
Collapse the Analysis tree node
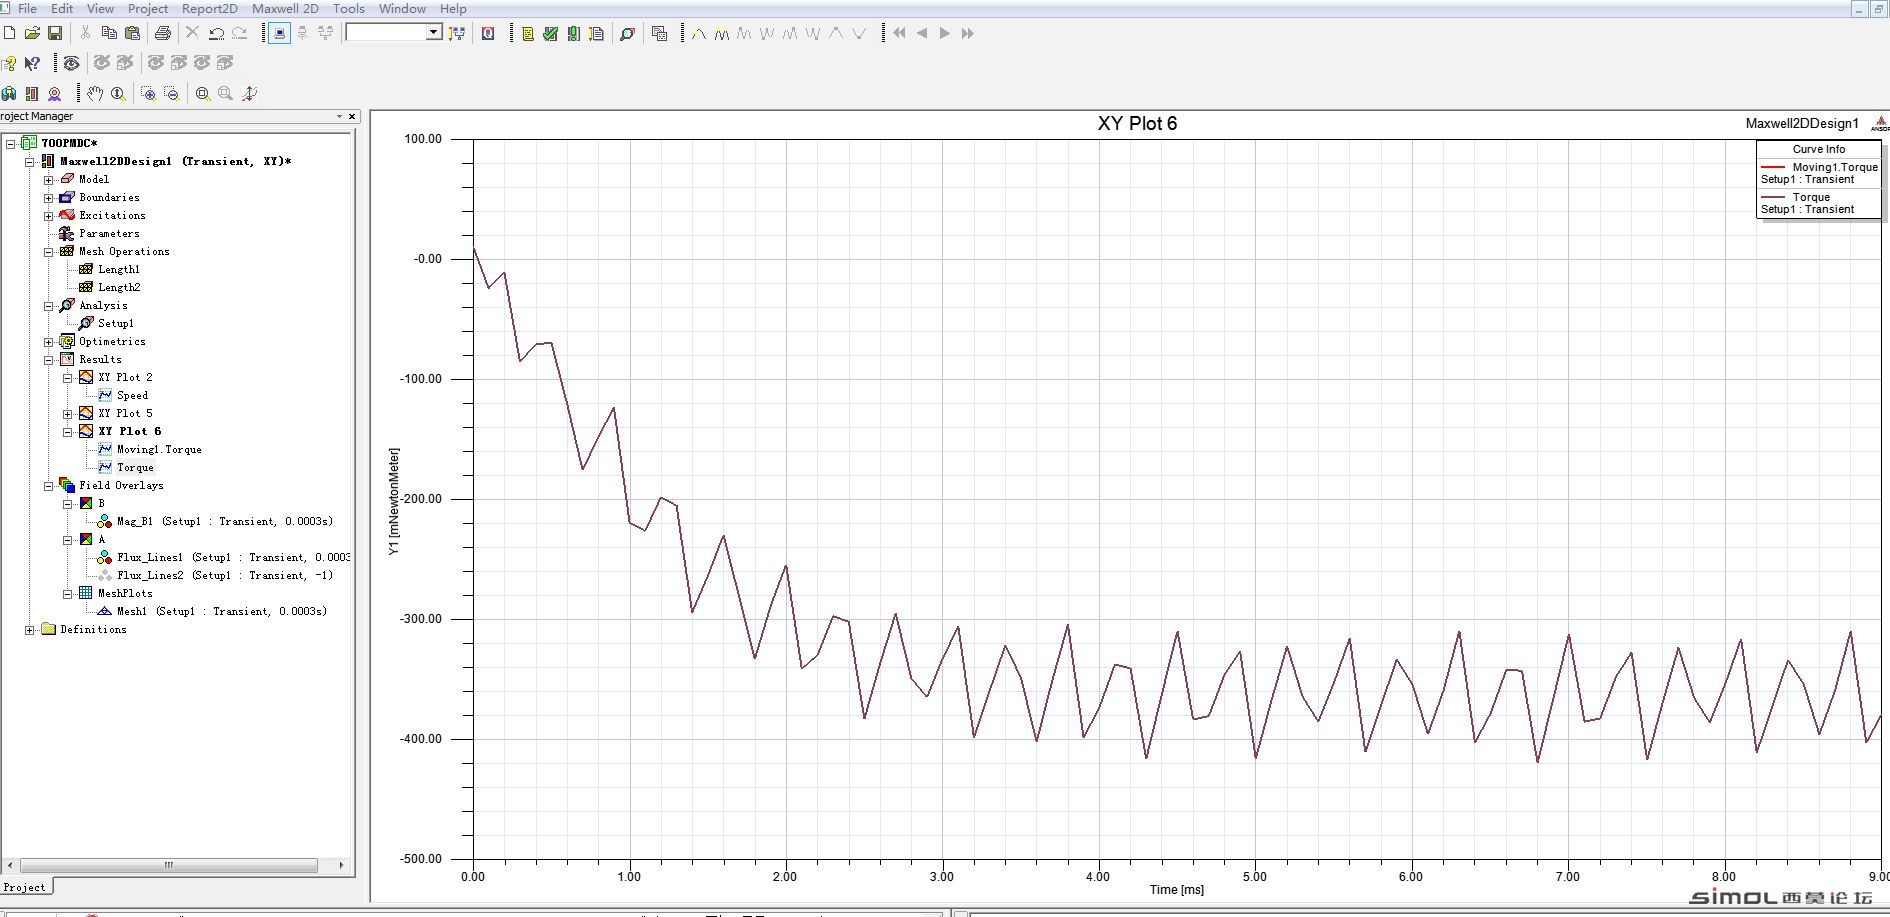pyautogui.click(x=48, y=306)
